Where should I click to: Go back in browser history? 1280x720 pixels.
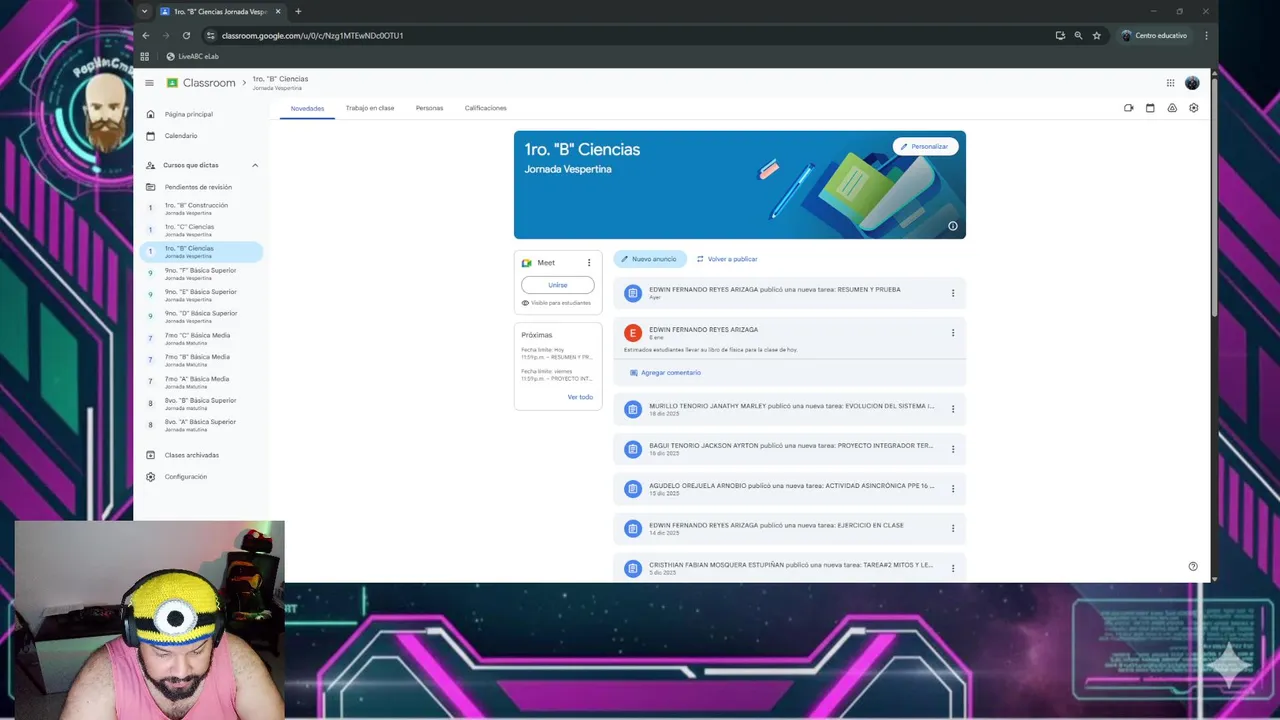click(146, 35)
